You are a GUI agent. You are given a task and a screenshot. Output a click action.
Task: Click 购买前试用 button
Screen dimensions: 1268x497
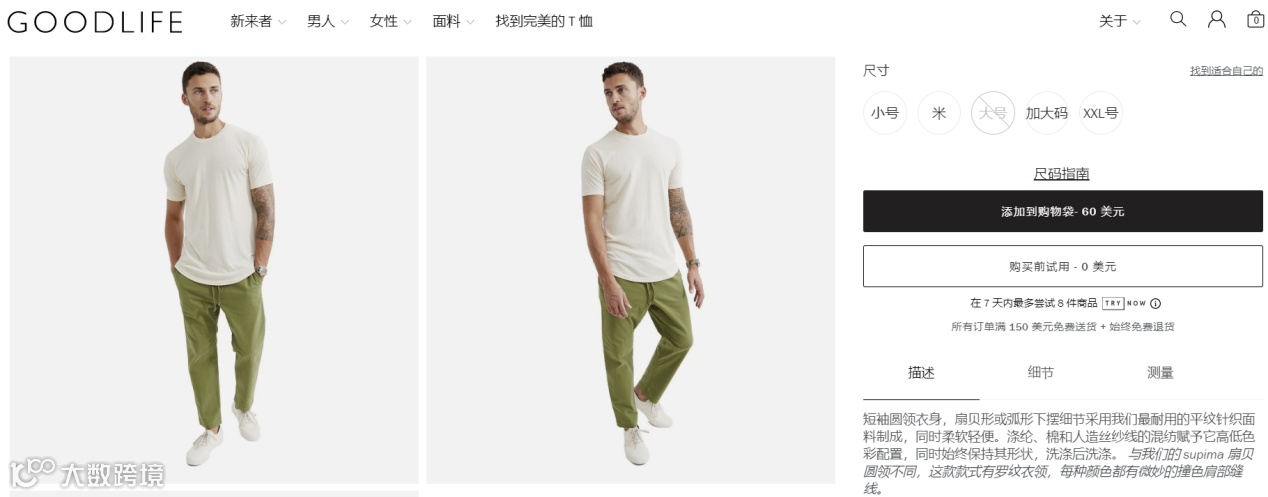click(x=1063, y=266)
